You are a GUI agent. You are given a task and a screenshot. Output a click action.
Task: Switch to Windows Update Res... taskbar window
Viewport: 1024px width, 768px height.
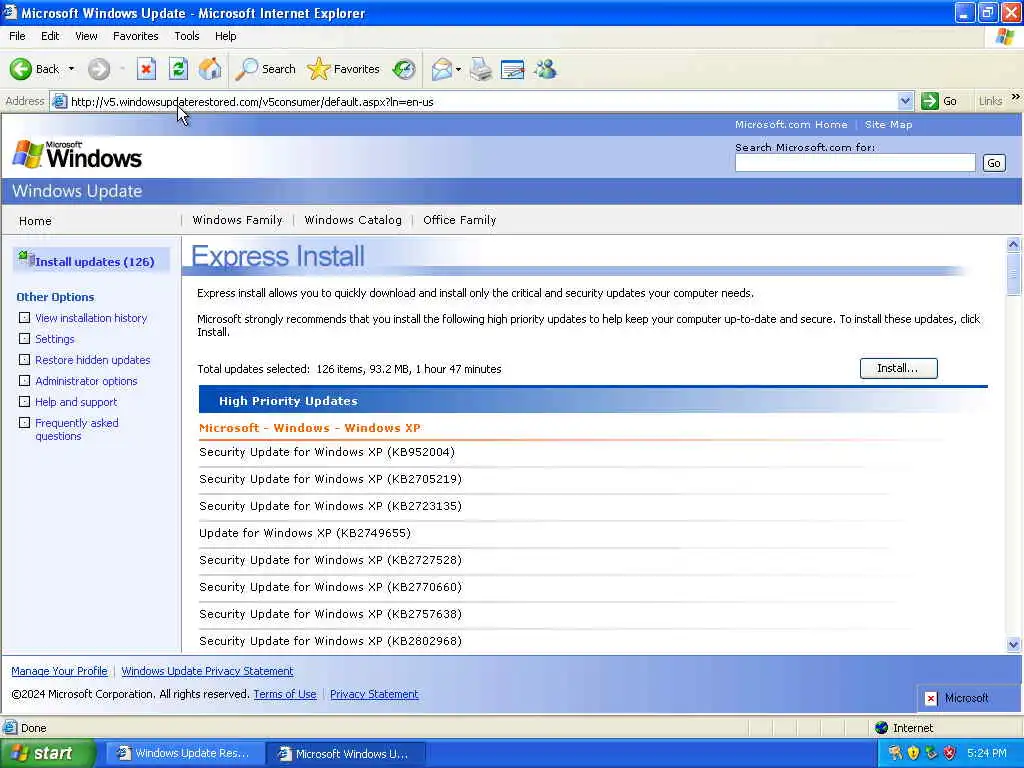click(x=185, y=754)
